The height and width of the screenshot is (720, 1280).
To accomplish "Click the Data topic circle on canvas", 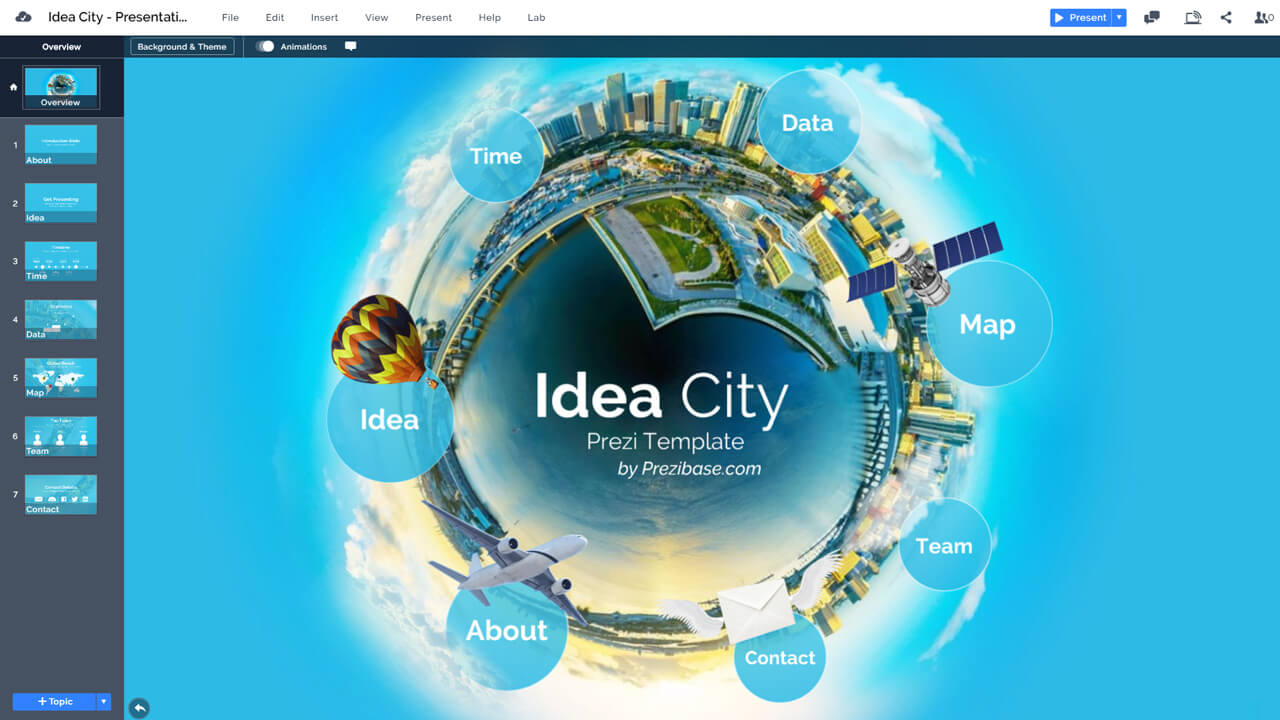I will (x=807, y=122).
